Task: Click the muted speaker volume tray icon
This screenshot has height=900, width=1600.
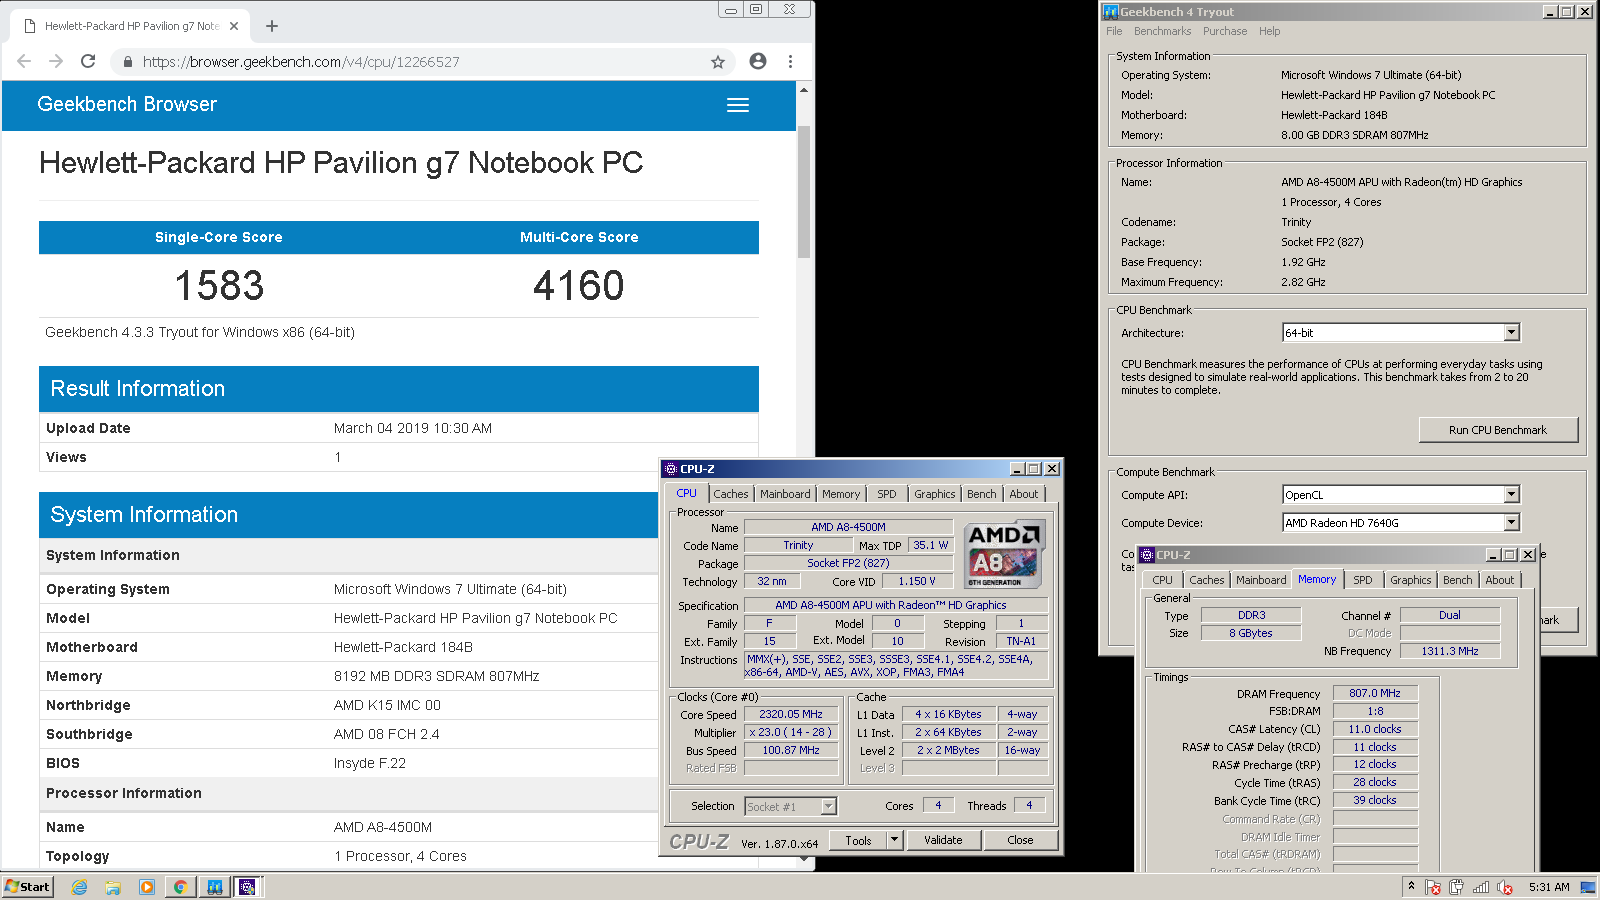Action: (1504, 887)
